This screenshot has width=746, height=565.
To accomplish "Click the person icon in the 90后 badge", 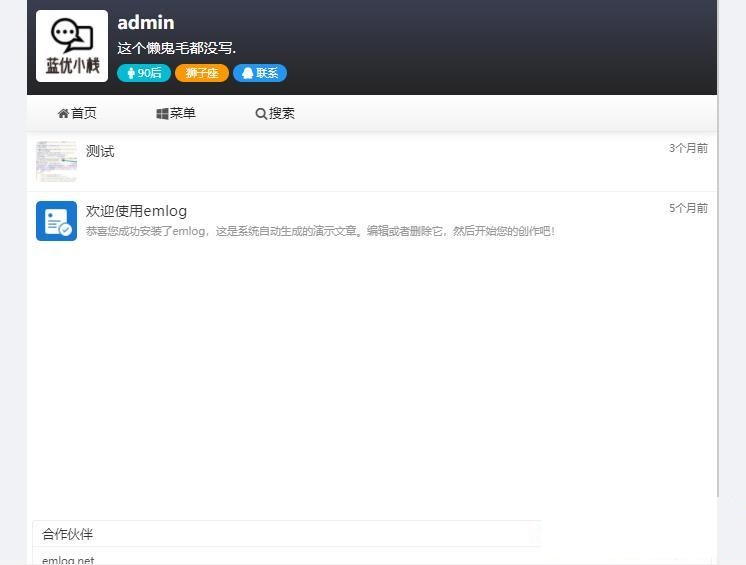I will (x=131, y=73).
